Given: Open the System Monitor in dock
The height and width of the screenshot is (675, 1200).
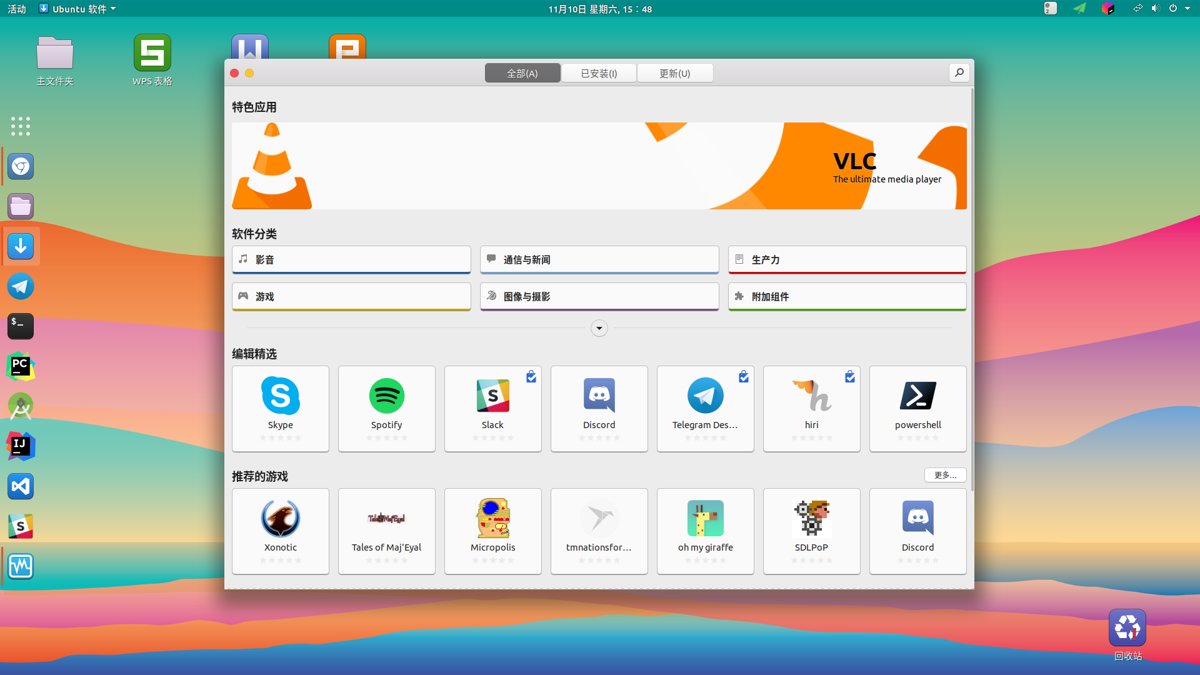Looking at the screenshot, I should (21, 566).
